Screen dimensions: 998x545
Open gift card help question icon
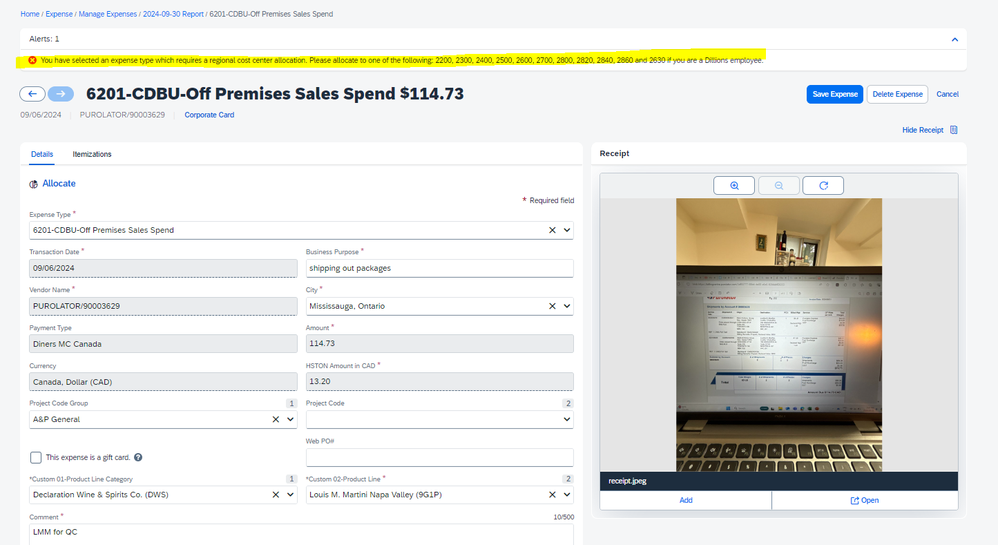138,457
